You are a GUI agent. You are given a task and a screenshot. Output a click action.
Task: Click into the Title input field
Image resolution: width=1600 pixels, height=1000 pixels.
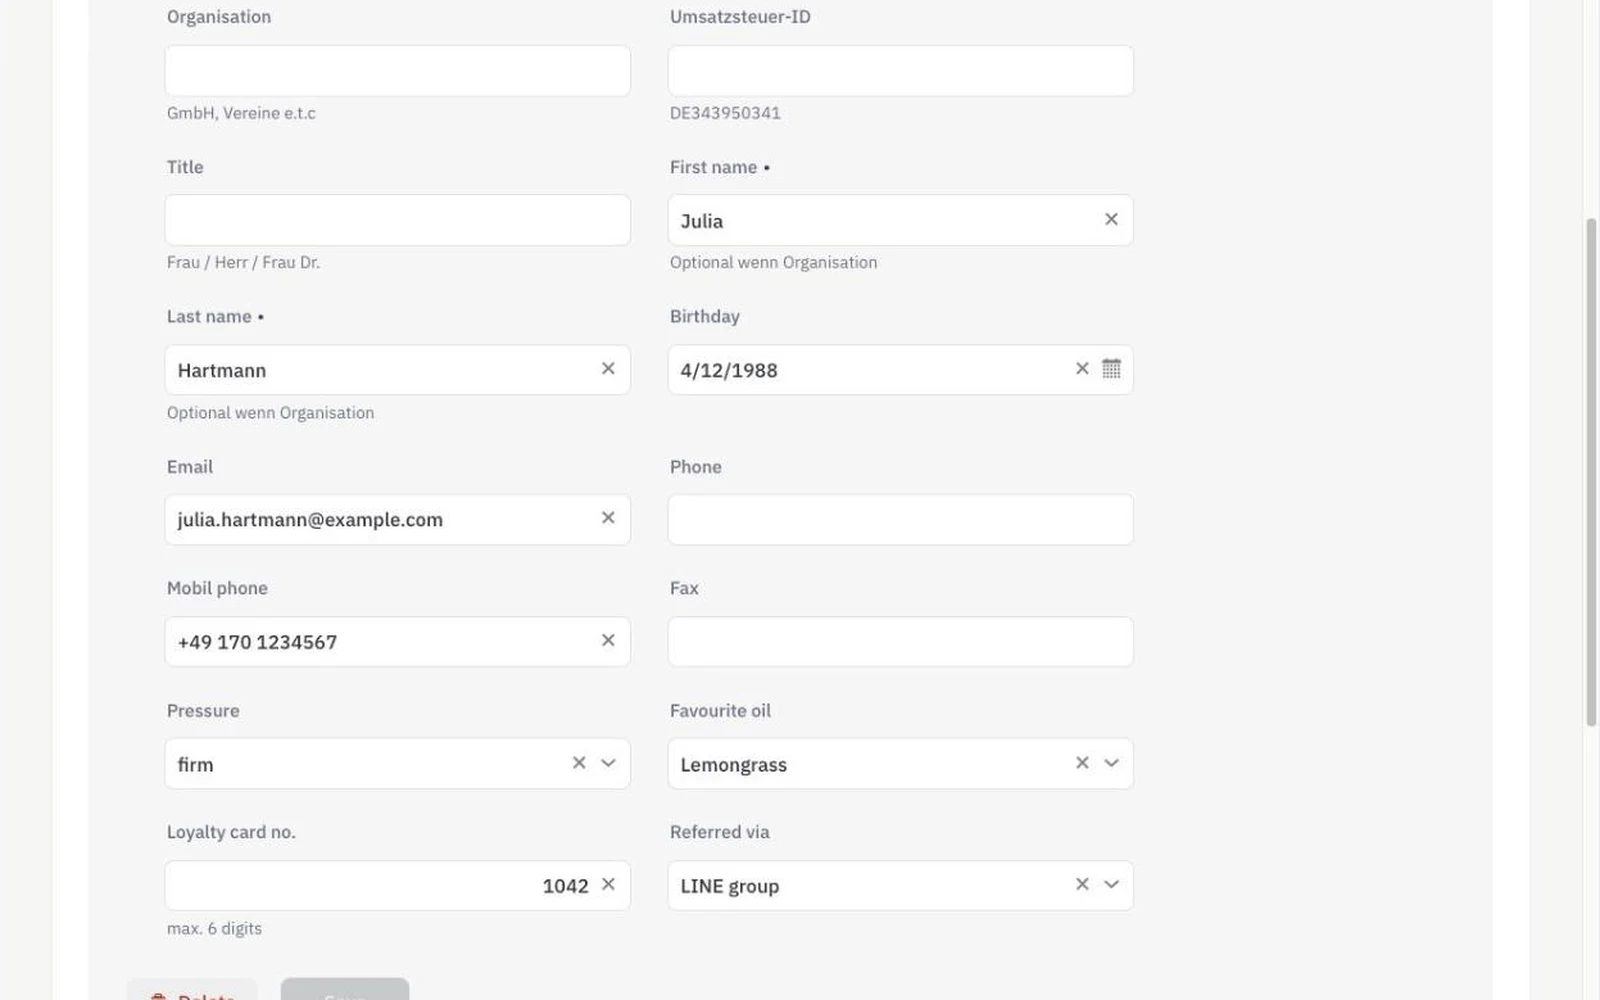398,220
